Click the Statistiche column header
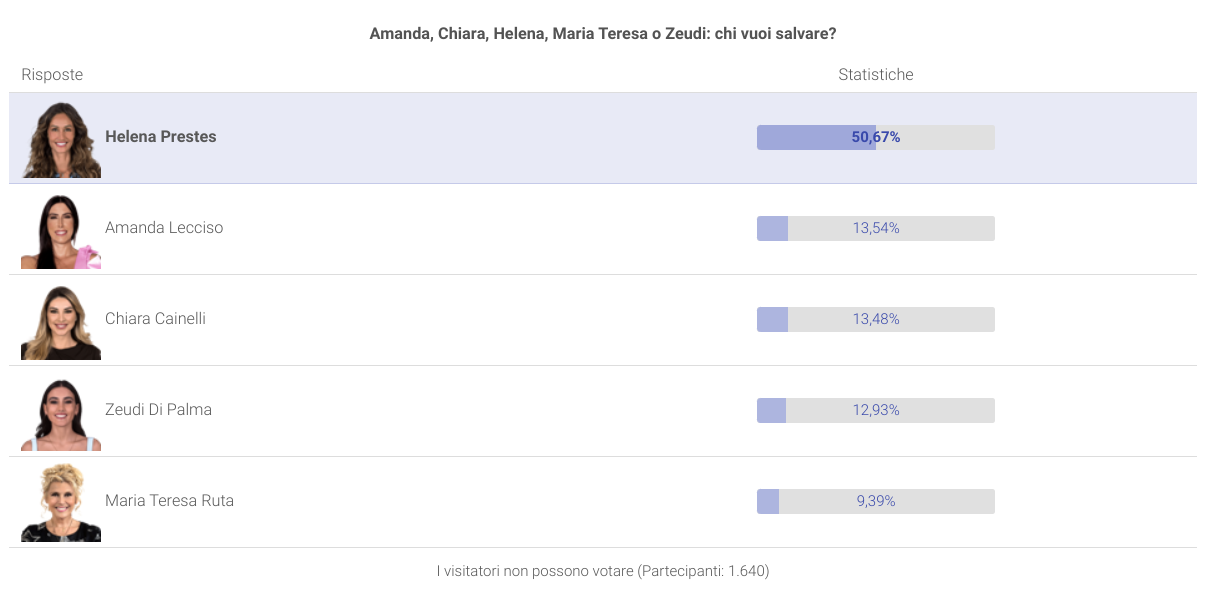The width and height of the screenshot is (1208, 592). click(876, 75)
